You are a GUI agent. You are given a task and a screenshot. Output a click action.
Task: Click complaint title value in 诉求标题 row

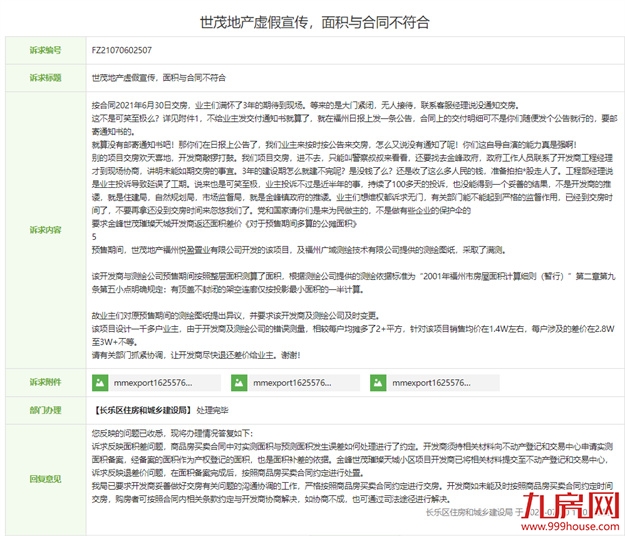pyautogui.click(x=159, y=78)
